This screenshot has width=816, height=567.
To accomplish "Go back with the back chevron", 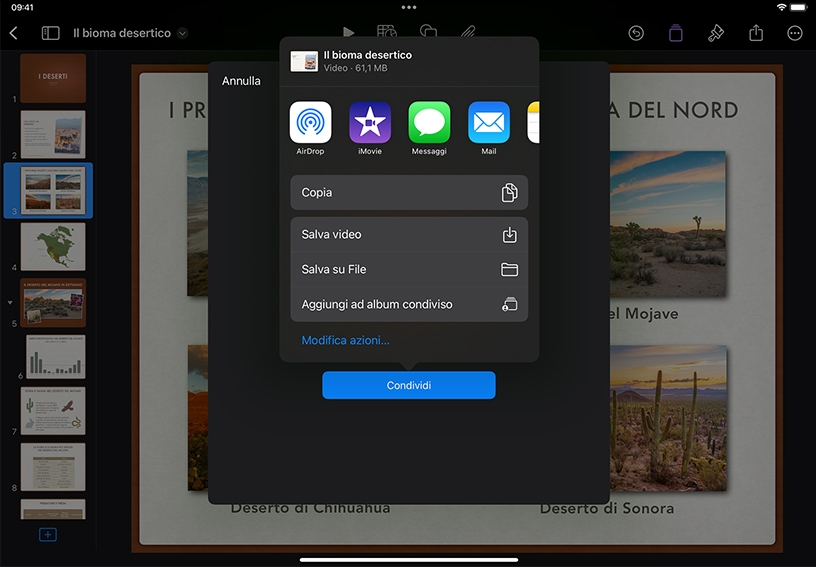I will pyautogui.click(x=14, y=33).
